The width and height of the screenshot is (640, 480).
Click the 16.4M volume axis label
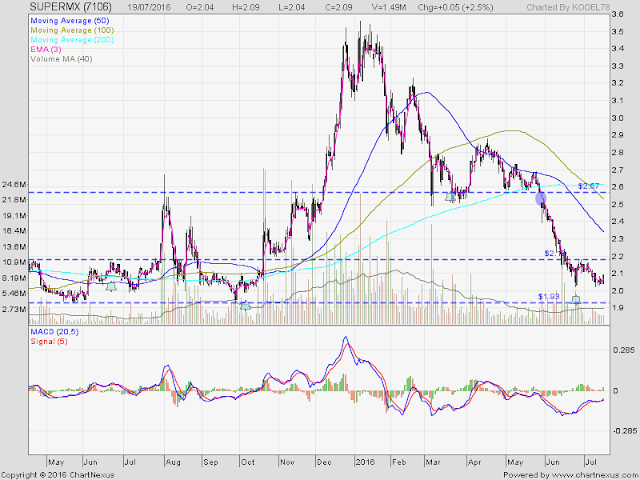14,231
